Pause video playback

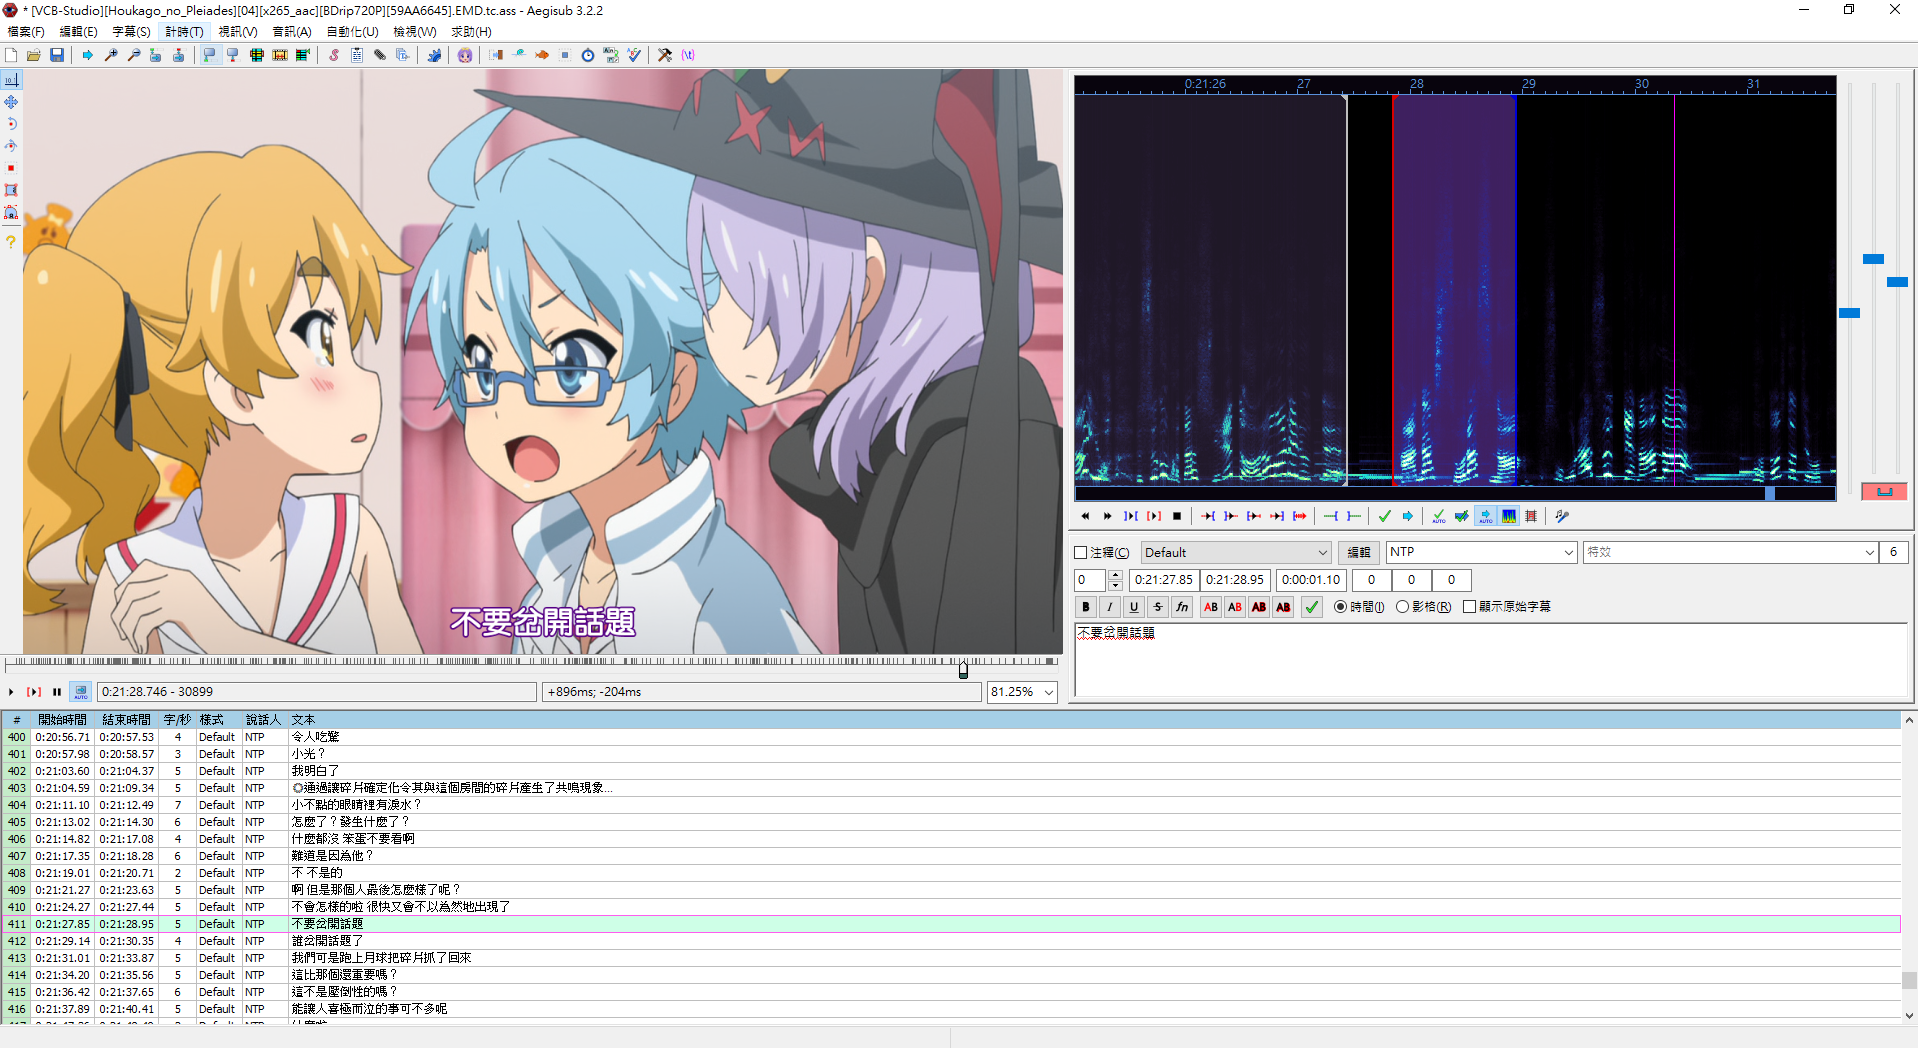(x=57, y=692)
